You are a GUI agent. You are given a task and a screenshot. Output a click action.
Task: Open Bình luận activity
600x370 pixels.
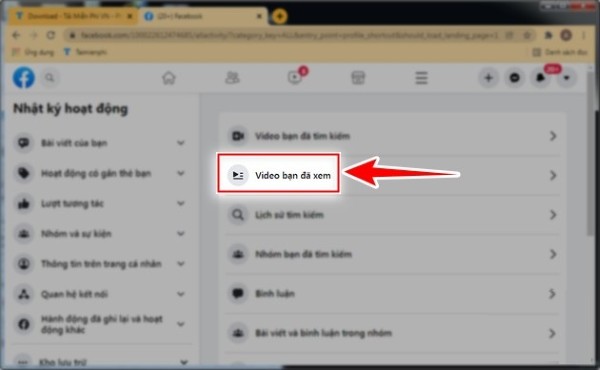tap(392, 293)
